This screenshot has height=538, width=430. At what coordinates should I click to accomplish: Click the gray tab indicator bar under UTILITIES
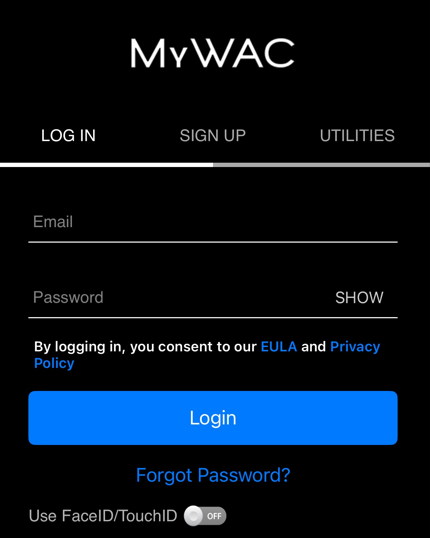[x=358, y=165]
